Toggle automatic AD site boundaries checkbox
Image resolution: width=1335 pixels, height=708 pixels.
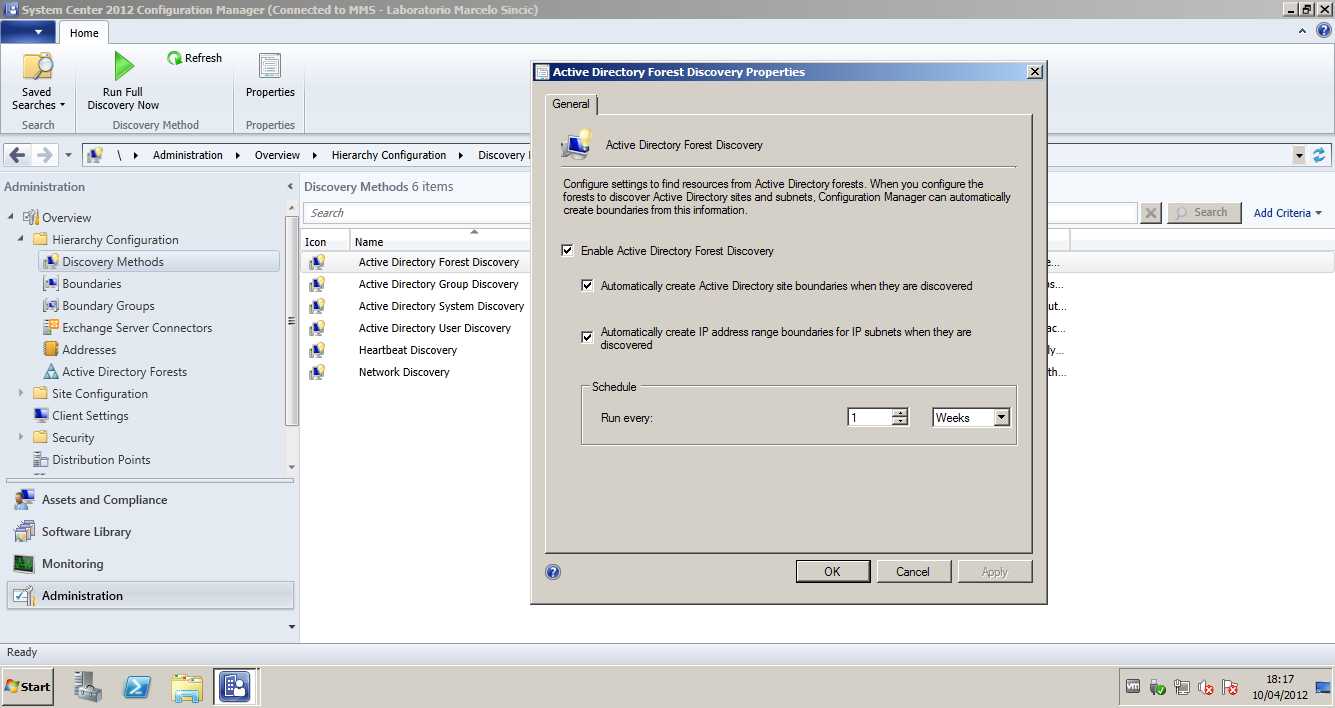click(588, 286)
